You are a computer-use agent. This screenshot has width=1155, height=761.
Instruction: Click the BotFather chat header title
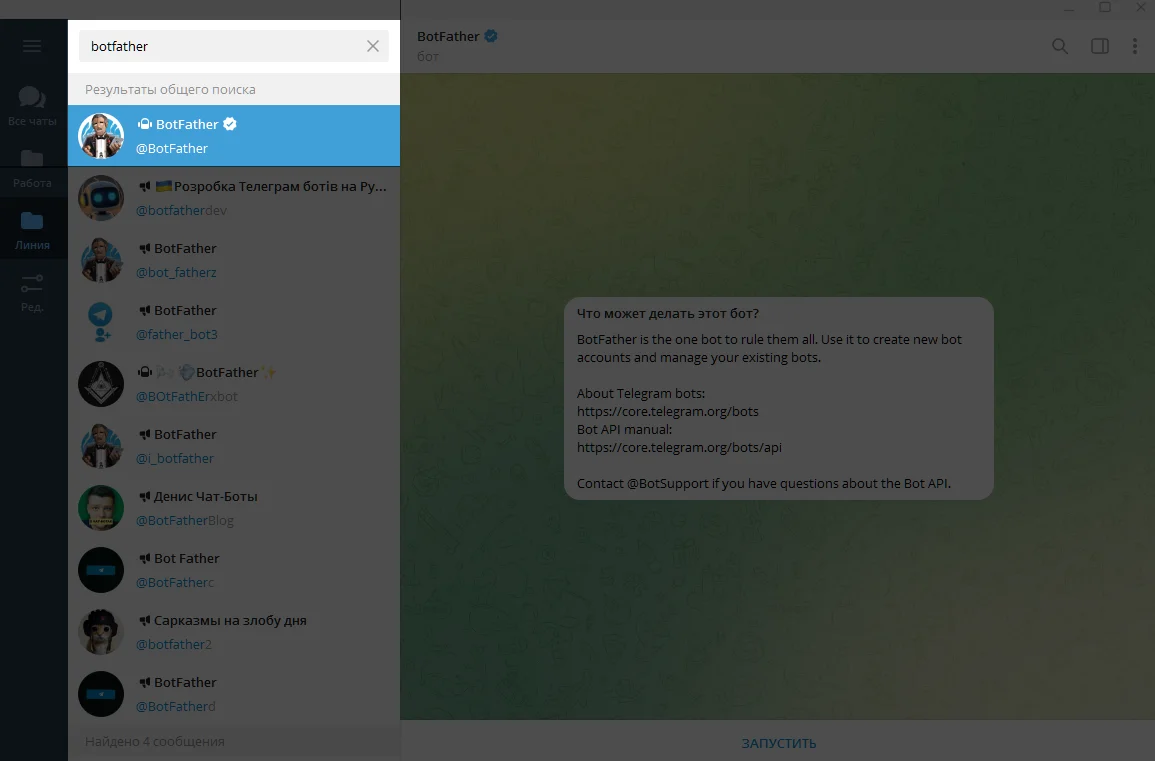tap(448, 37)
